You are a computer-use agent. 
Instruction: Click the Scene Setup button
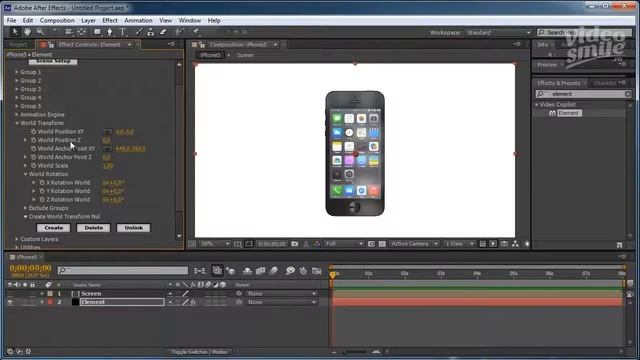tap(53, 62)
